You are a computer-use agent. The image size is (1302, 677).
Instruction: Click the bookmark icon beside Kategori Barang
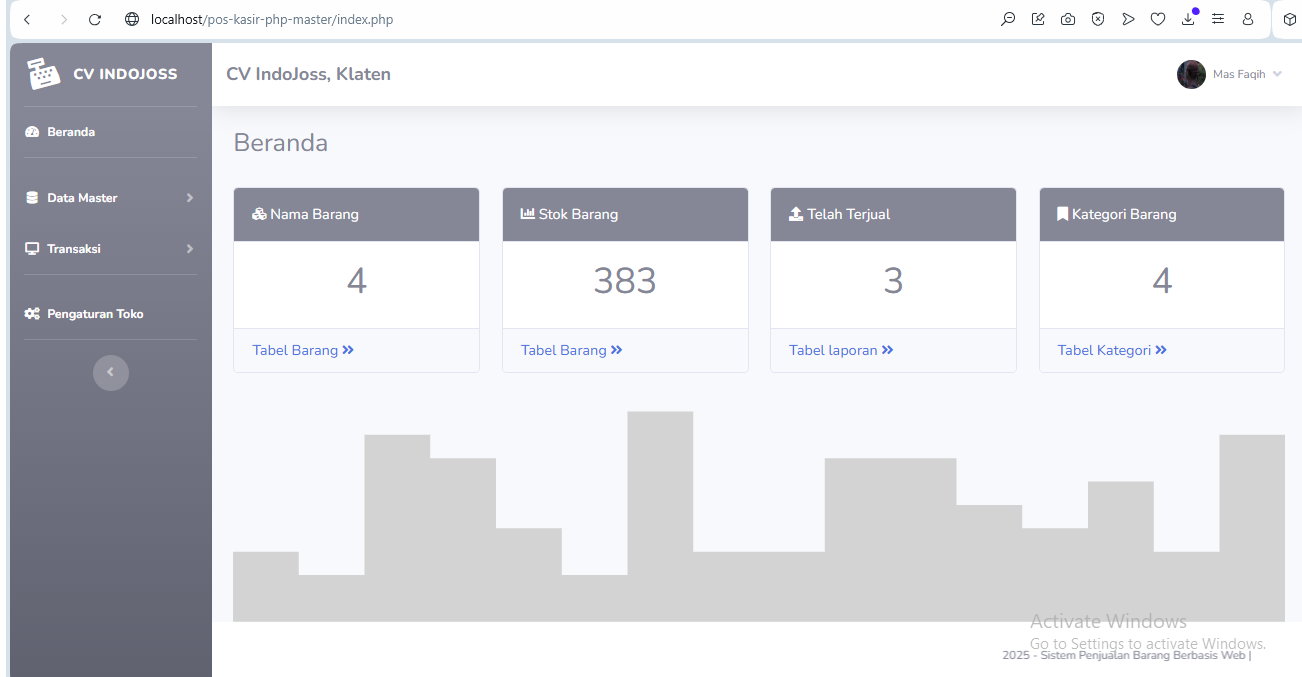(x=1062, y=214)
